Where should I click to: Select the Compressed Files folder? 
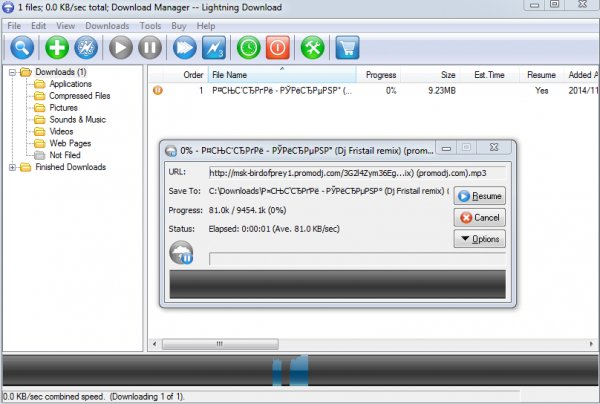point(80,96)
